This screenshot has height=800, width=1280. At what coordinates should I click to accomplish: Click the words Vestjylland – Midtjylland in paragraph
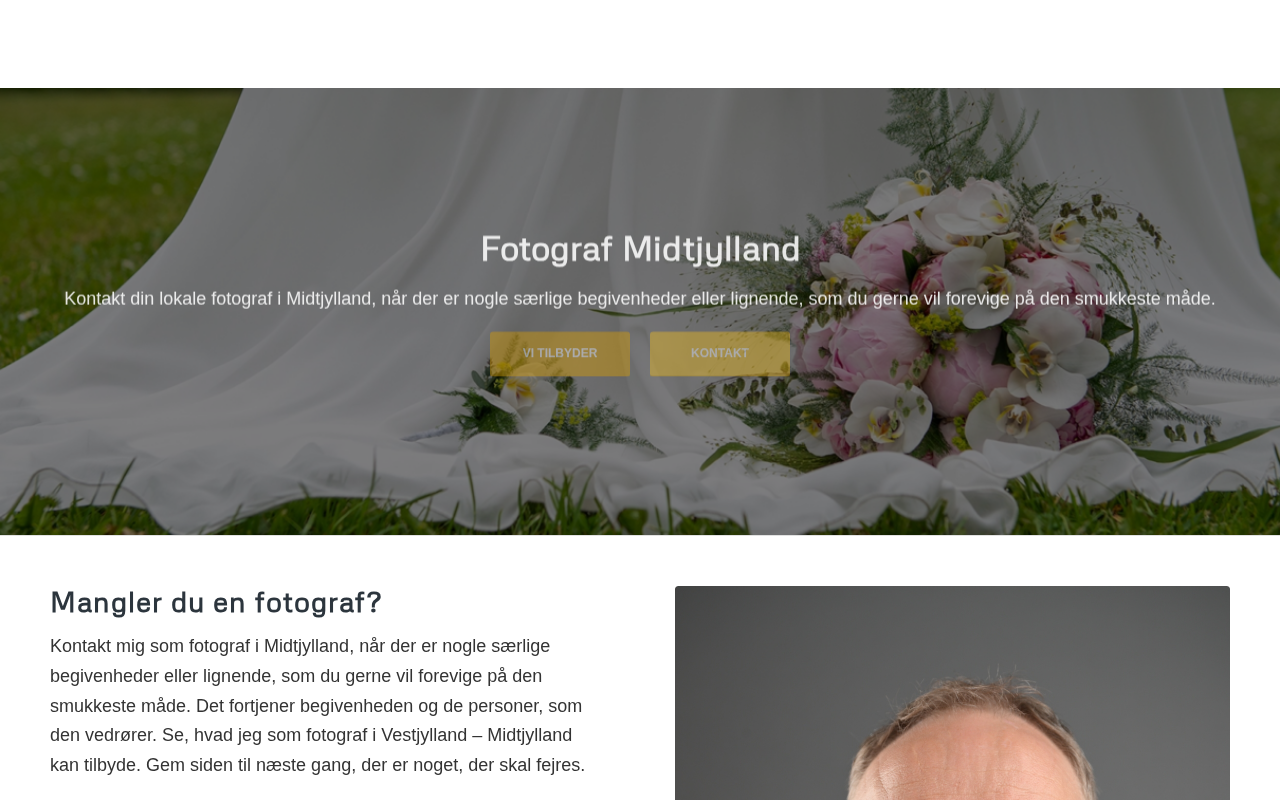[x=477, y=736]
